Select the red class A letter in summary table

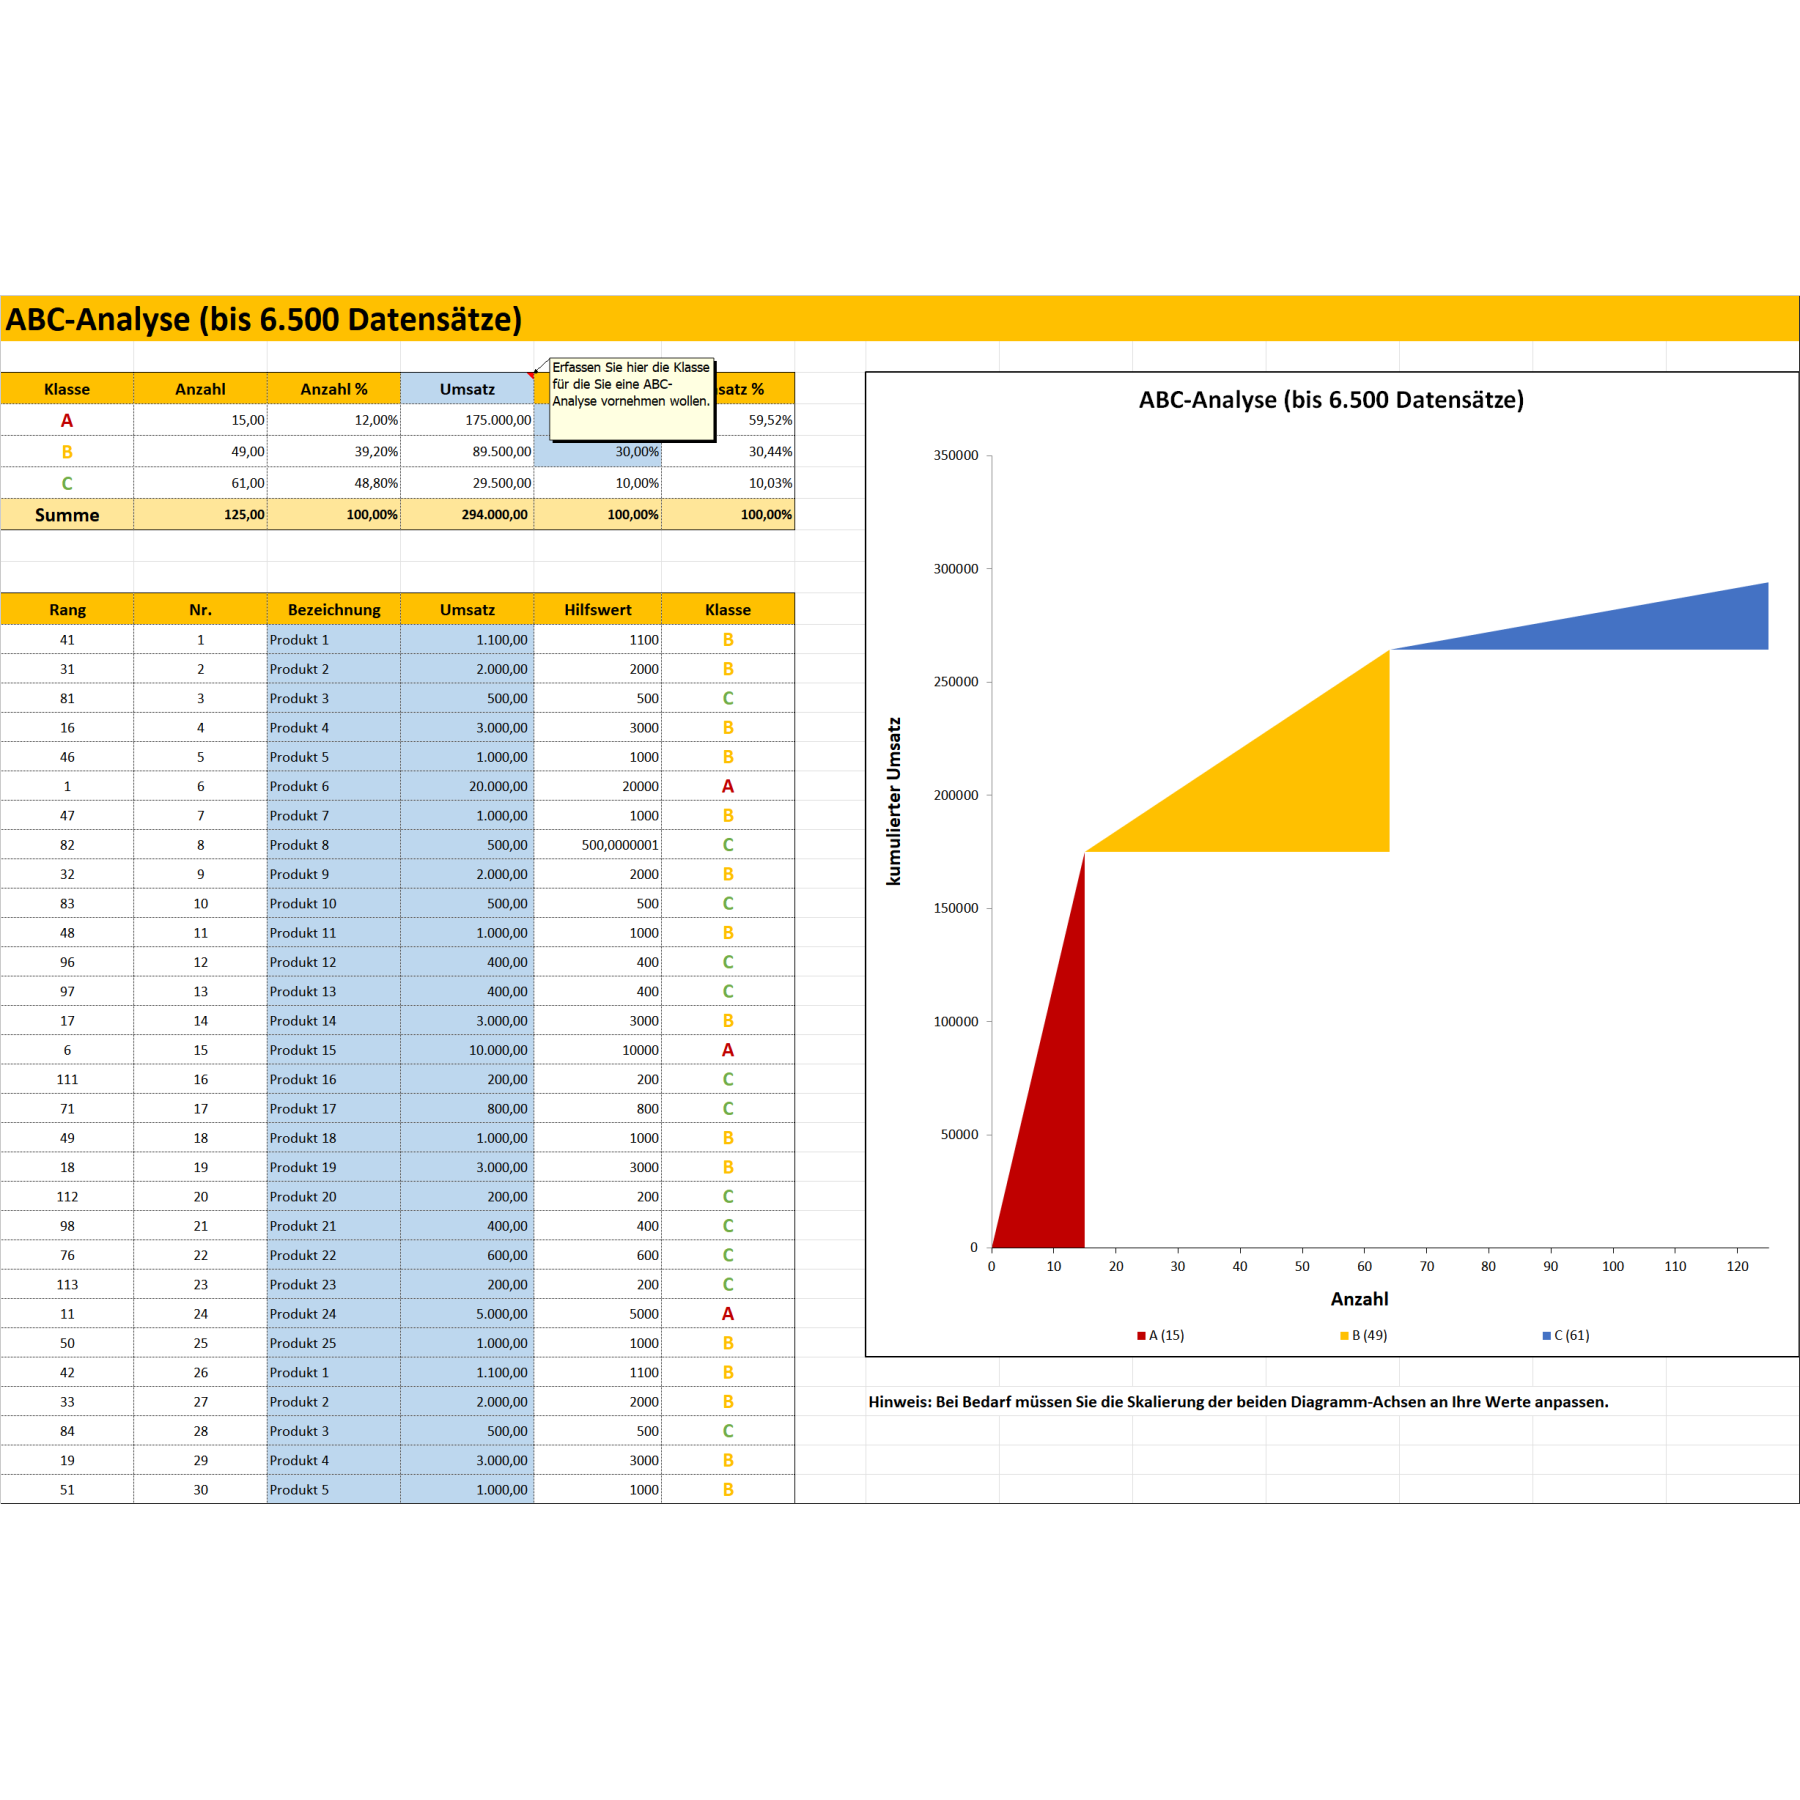pyautogui.click(x=67, y=421)
